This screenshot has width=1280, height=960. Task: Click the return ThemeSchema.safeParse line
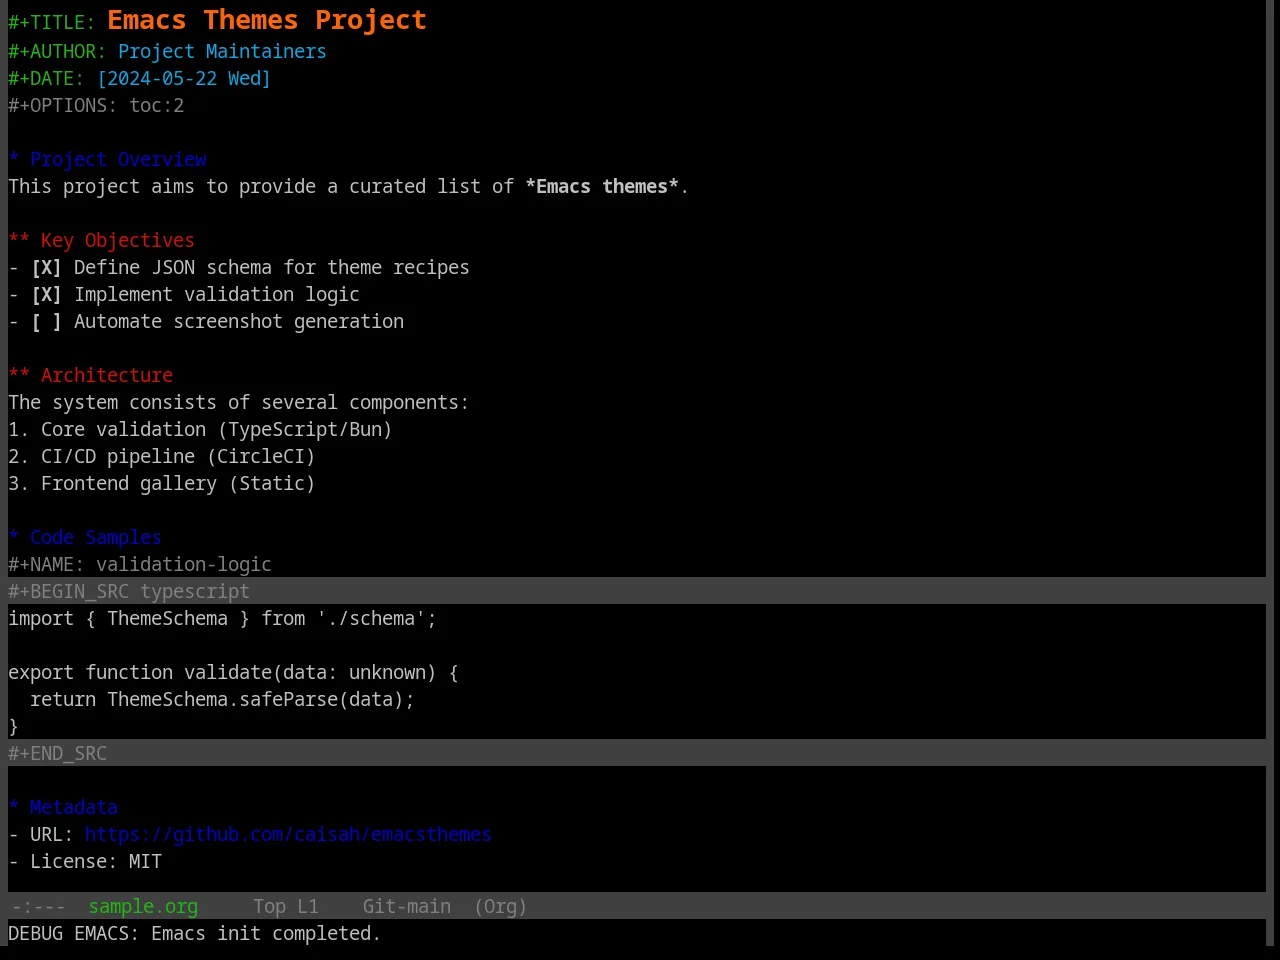point(222,700)
